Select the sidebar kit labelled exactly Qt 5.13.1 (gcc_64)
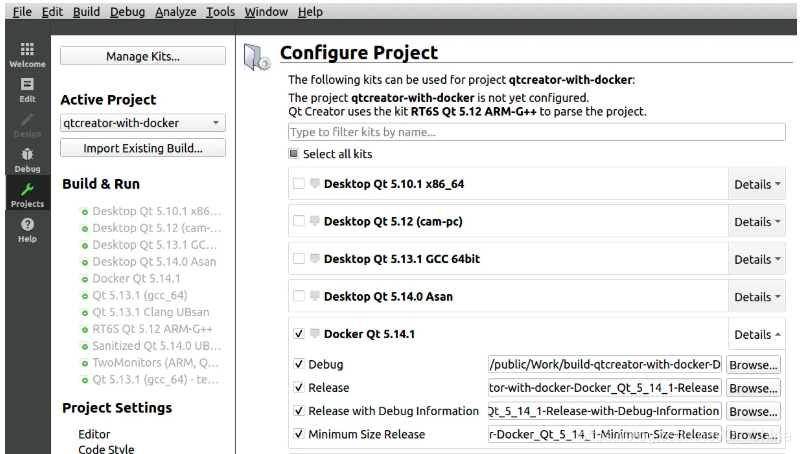The image size is (801, 454). pos(139,295)
